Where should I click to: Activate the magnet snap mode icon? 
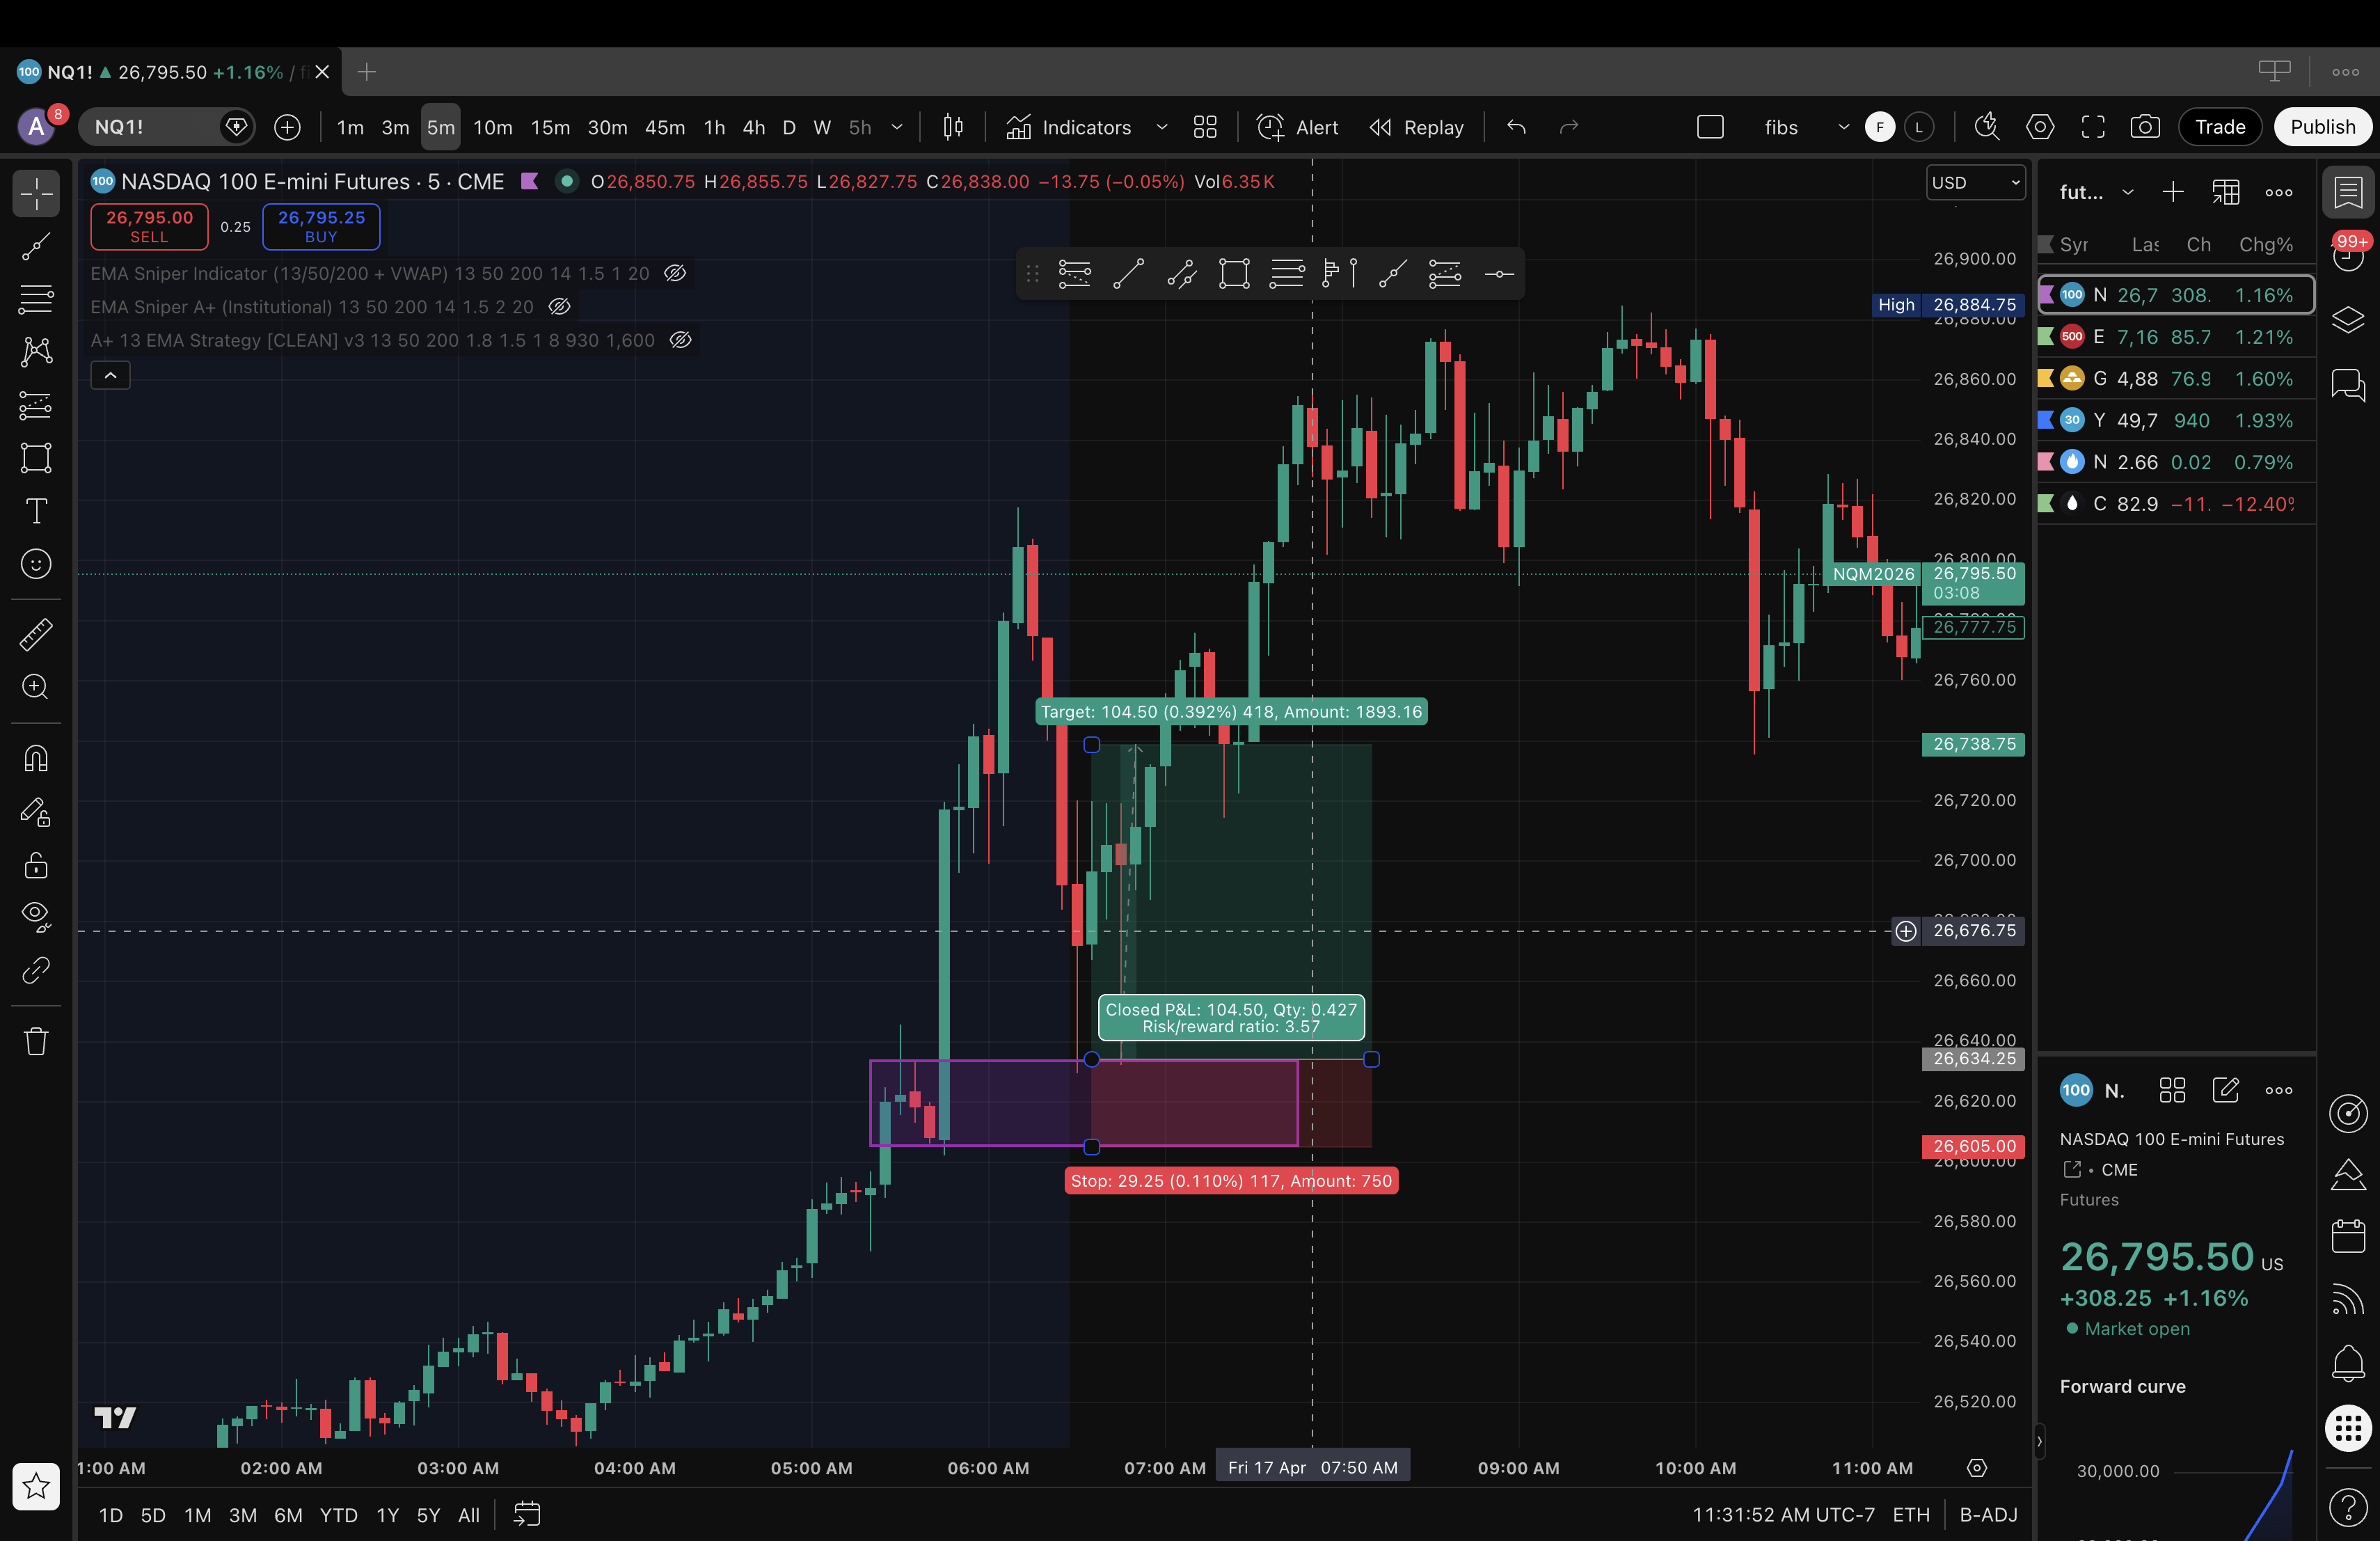36,759
